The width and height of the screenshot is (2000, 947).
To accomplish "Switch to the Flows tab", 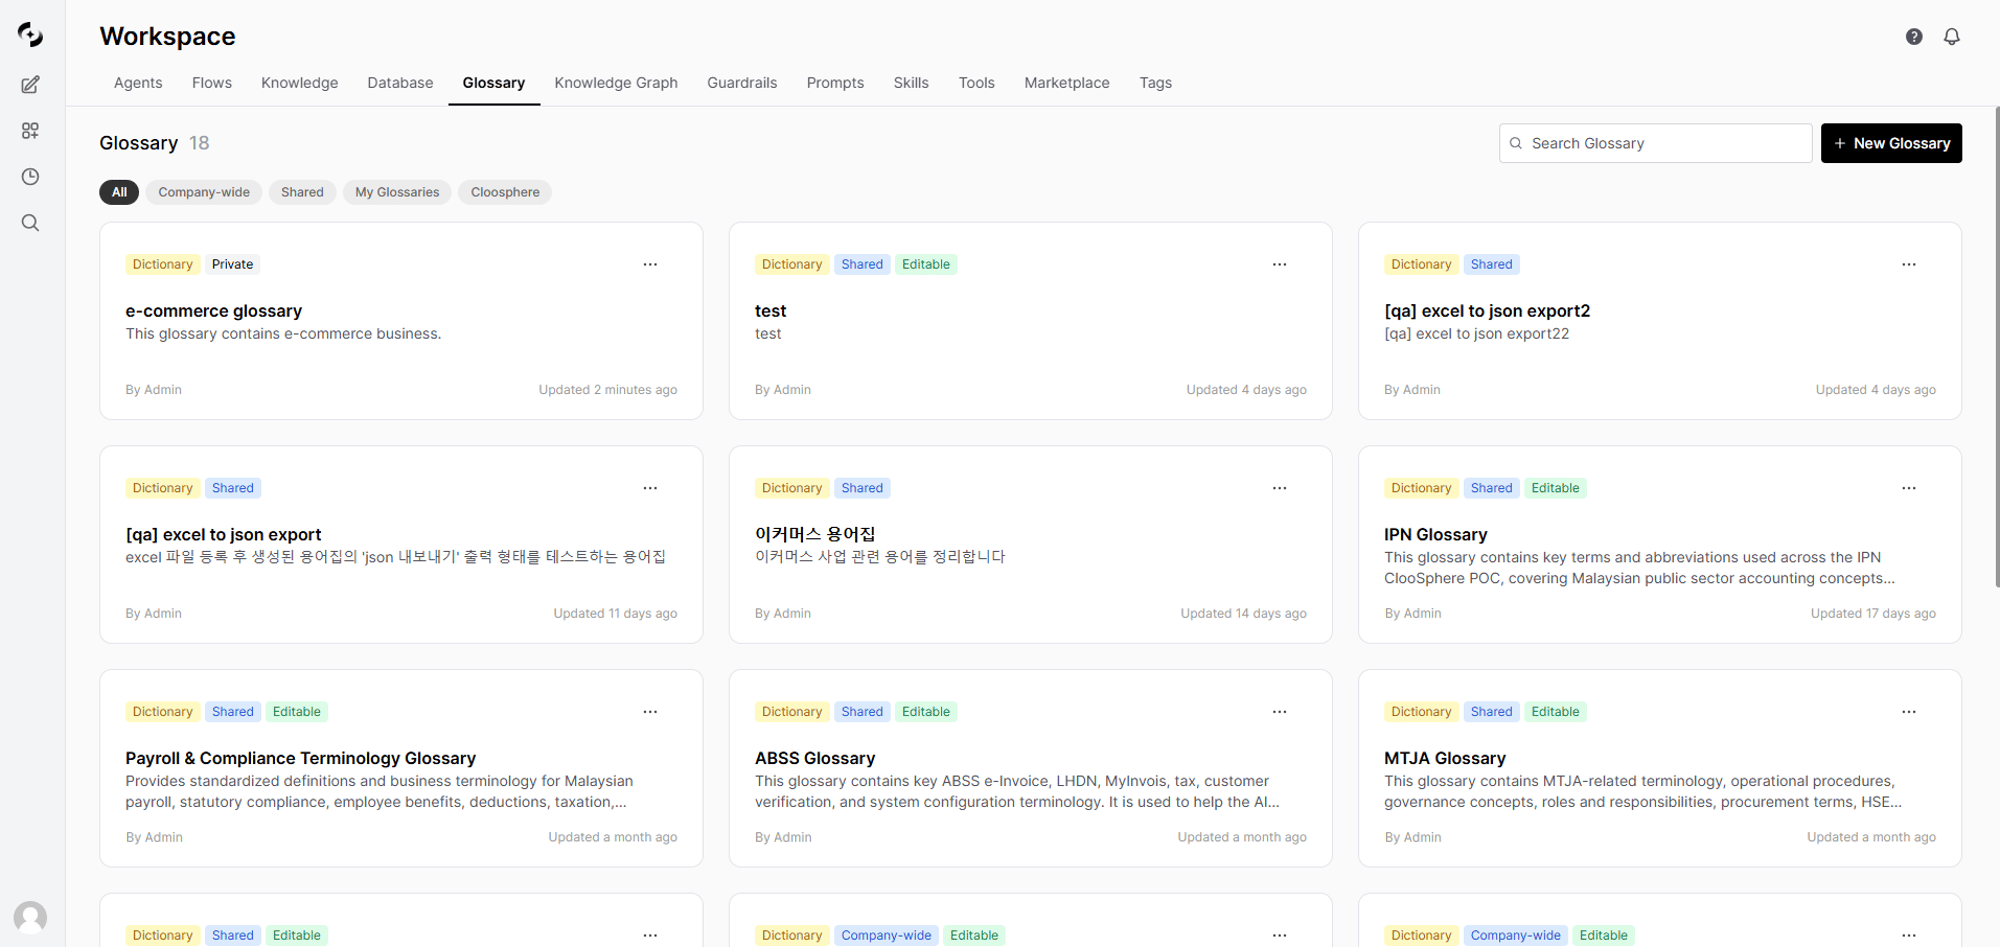I will coord(212,83).
